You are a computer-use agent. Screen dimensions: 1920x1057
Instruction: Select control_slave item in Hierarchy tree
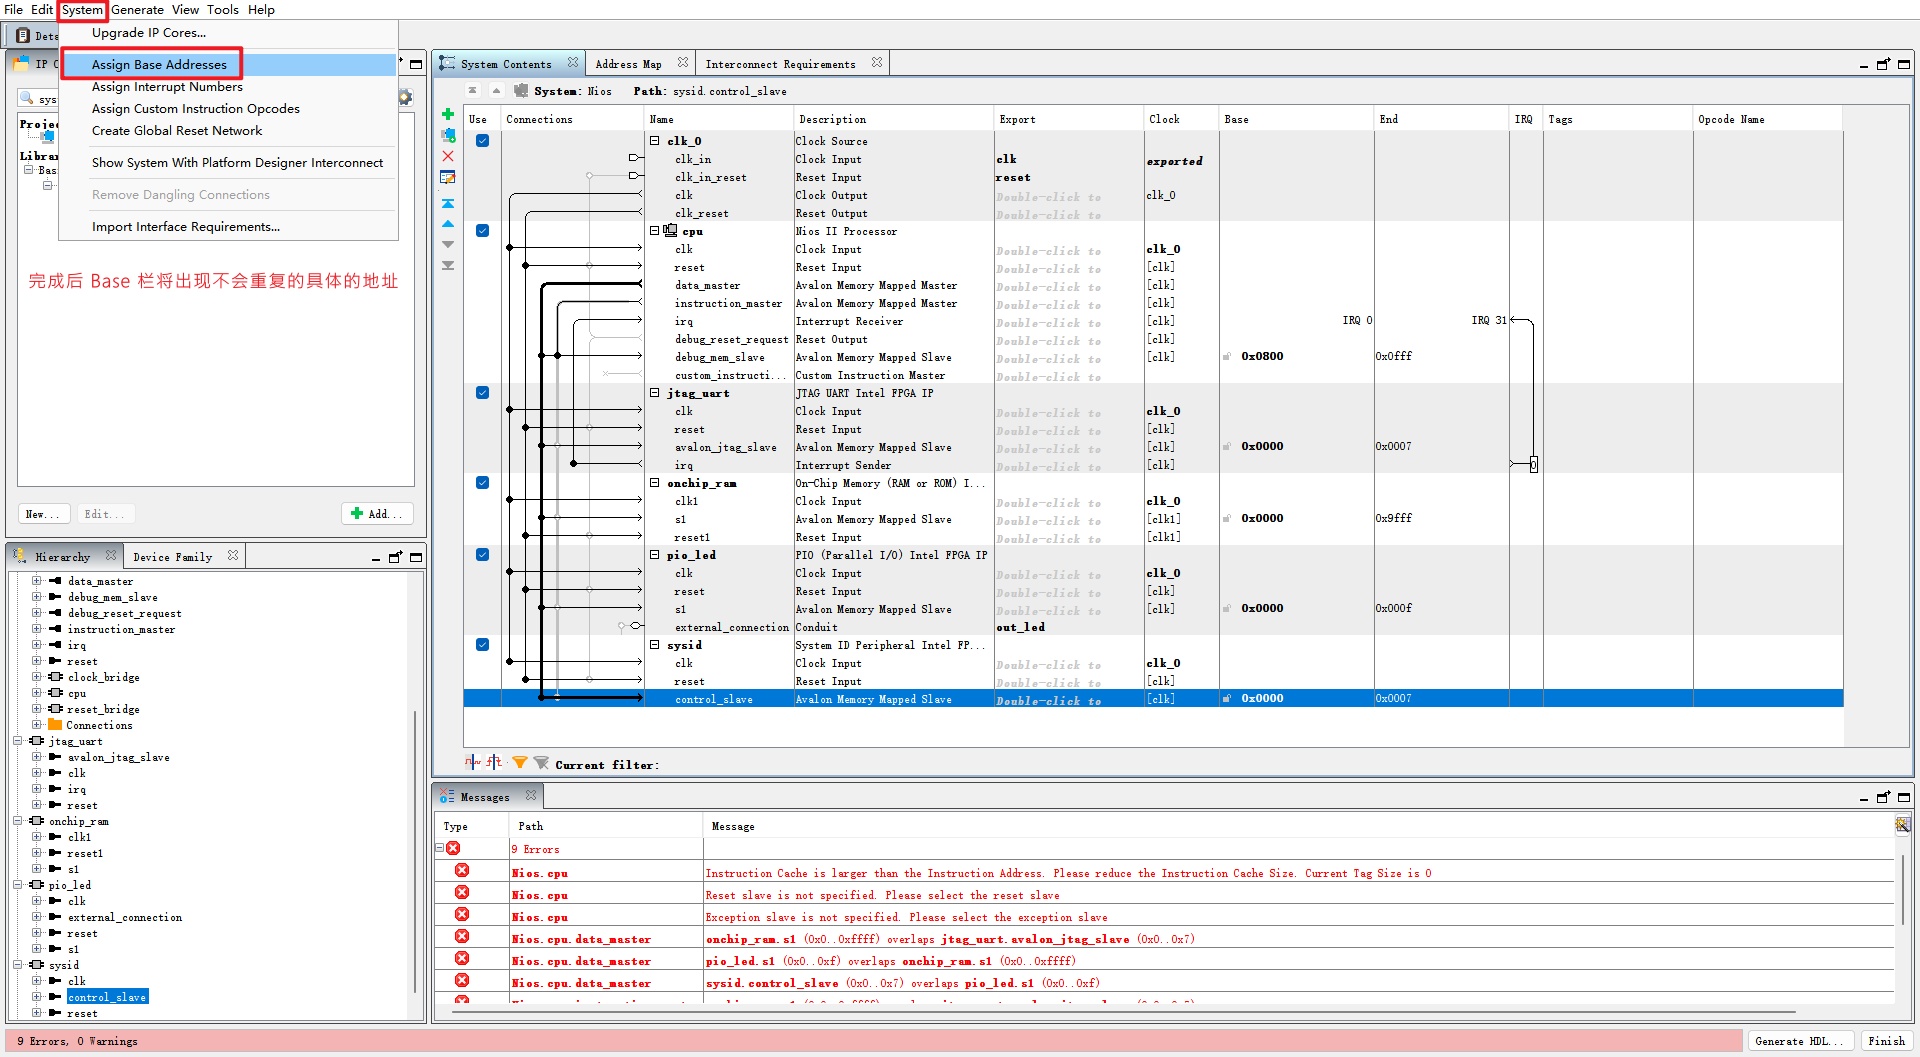(107, 997)
